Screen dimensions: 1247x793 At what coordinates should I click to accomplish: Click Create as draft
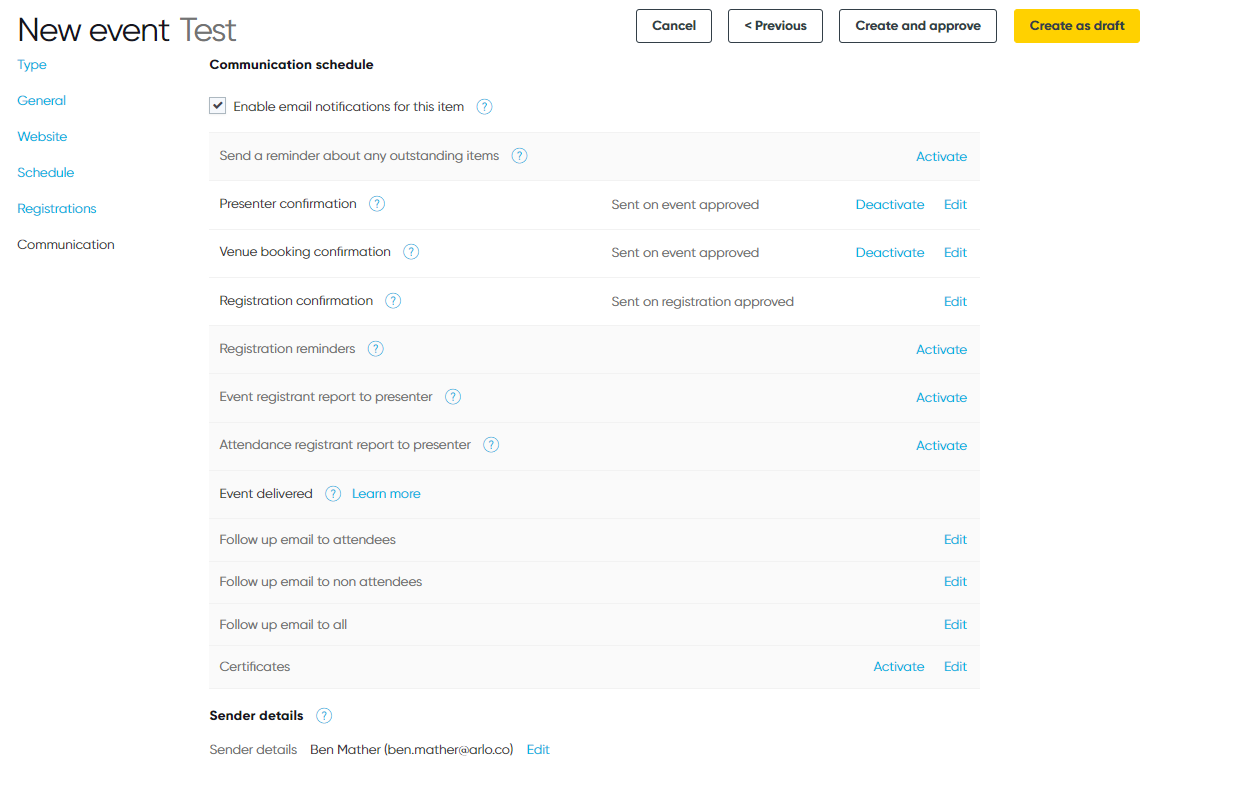[x=1077, y=26]
